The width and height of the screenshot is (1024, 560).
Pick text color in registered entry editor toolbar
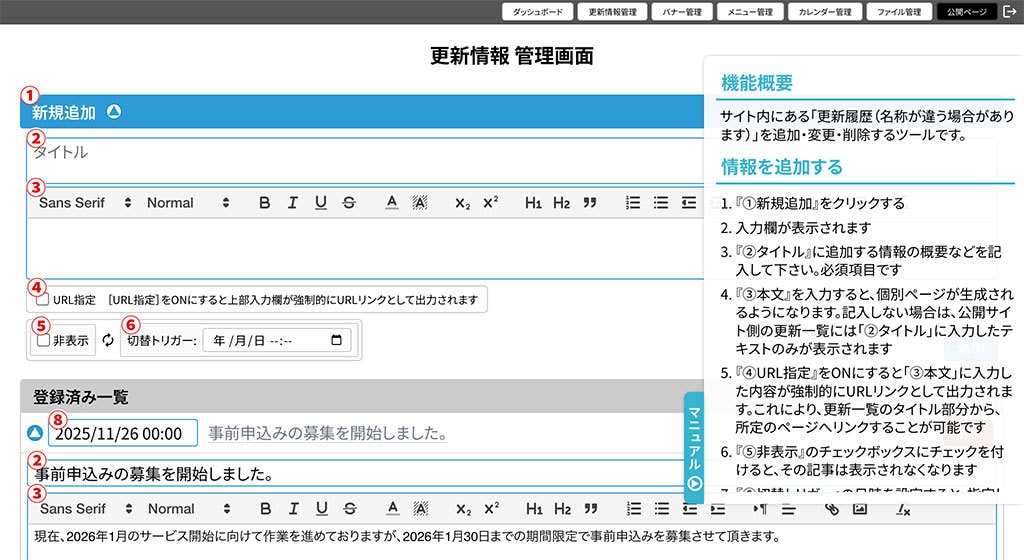pyautogui.click(x=392, y=509)
